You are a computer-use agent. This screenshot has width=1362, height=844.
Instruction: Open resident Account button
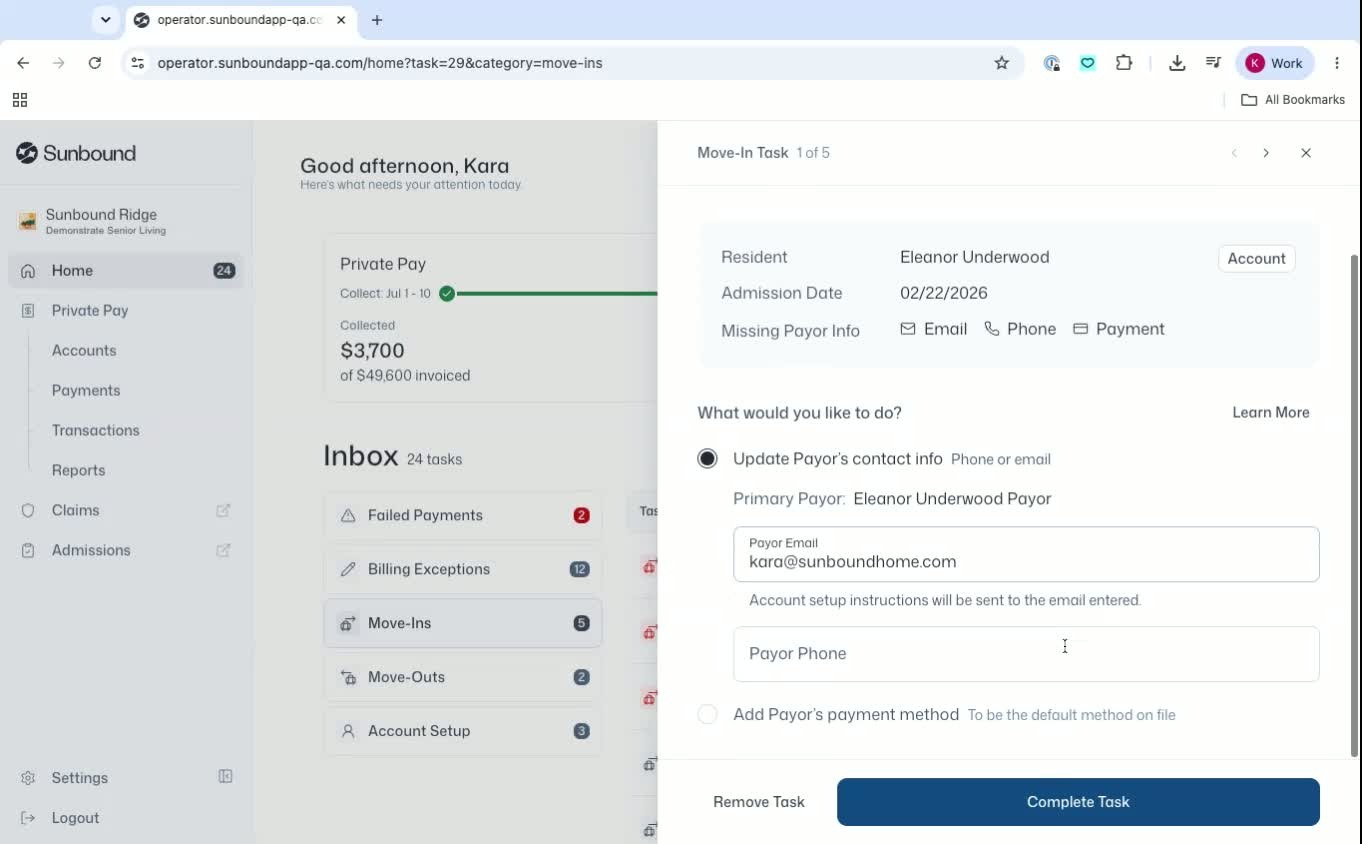tap(1256, 258)
